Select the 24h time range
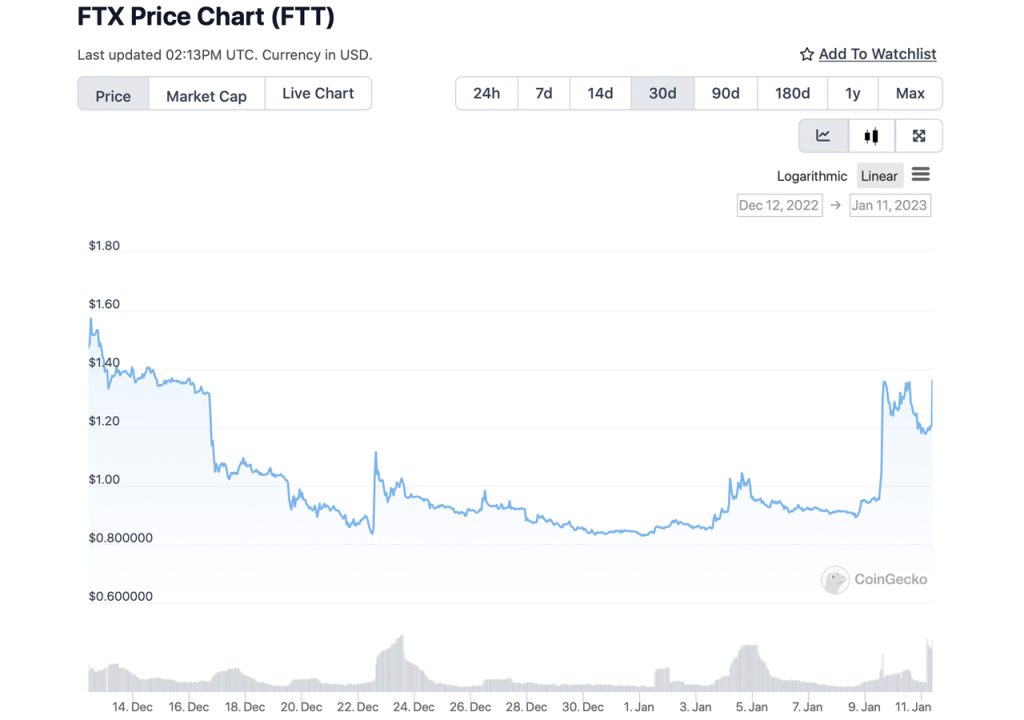Viewport: 1024px width, 720px height. point(486,92)
